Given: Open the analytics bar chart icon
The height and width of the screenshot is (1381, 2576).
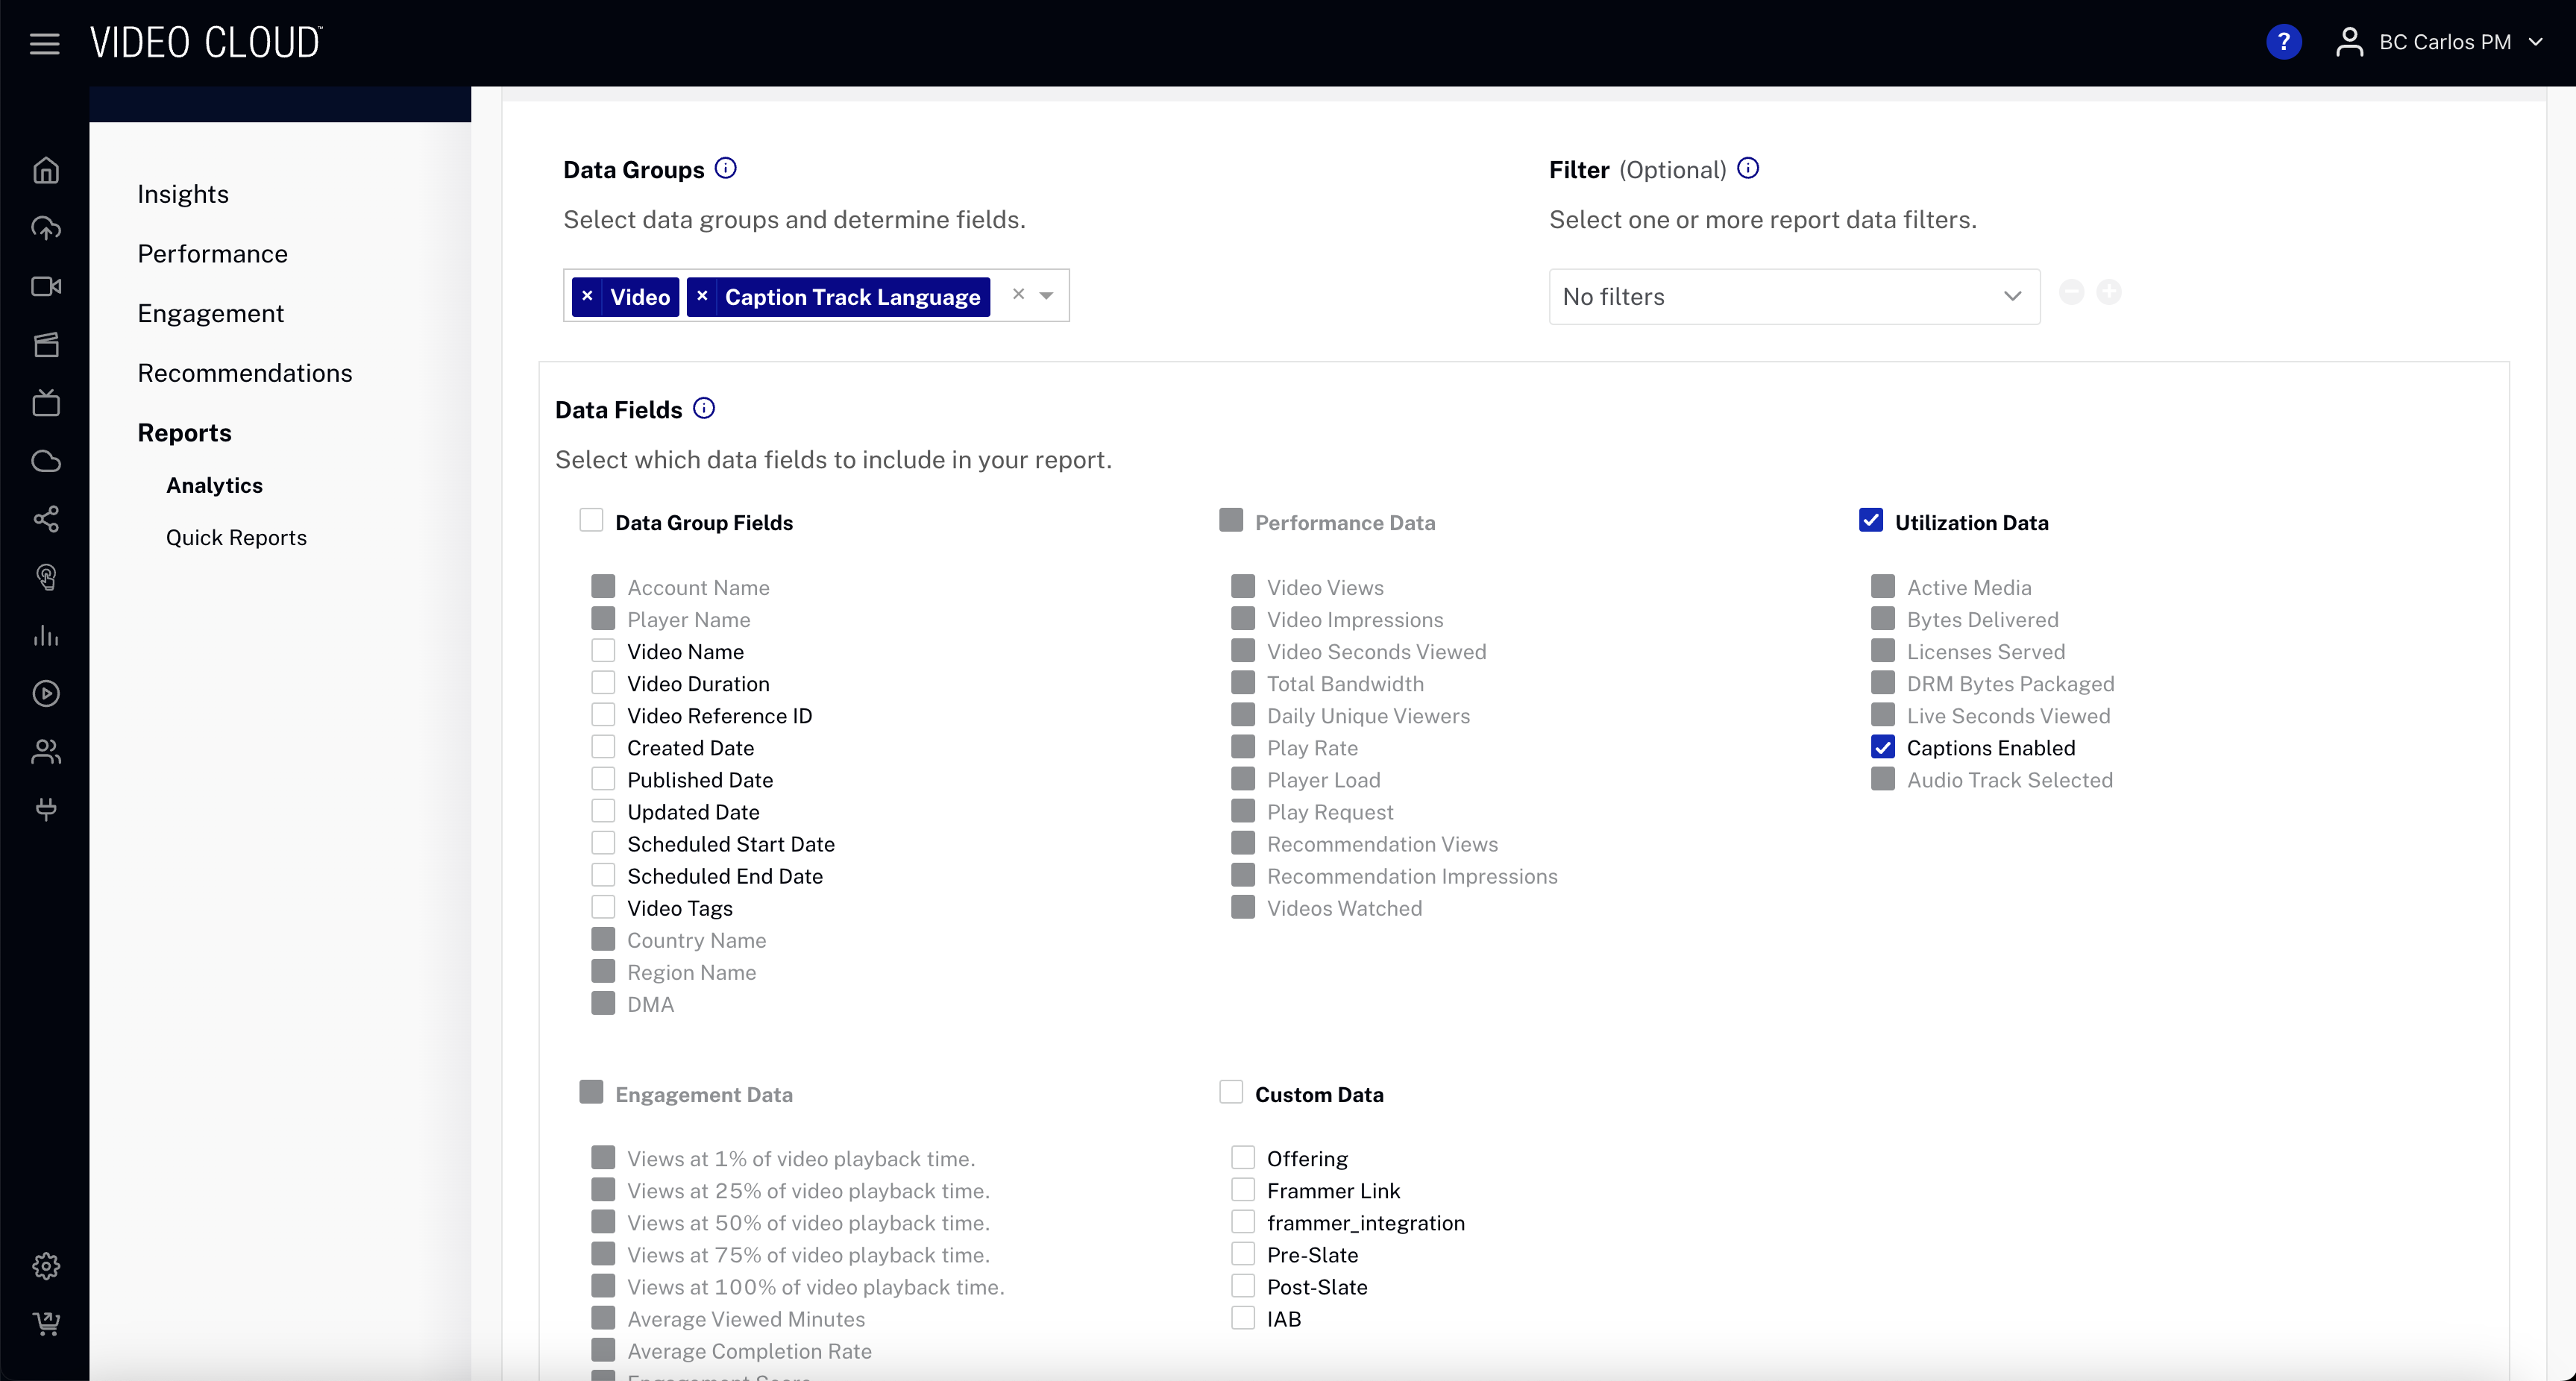Looking at the screenshot, I should [x=46, y=636].
